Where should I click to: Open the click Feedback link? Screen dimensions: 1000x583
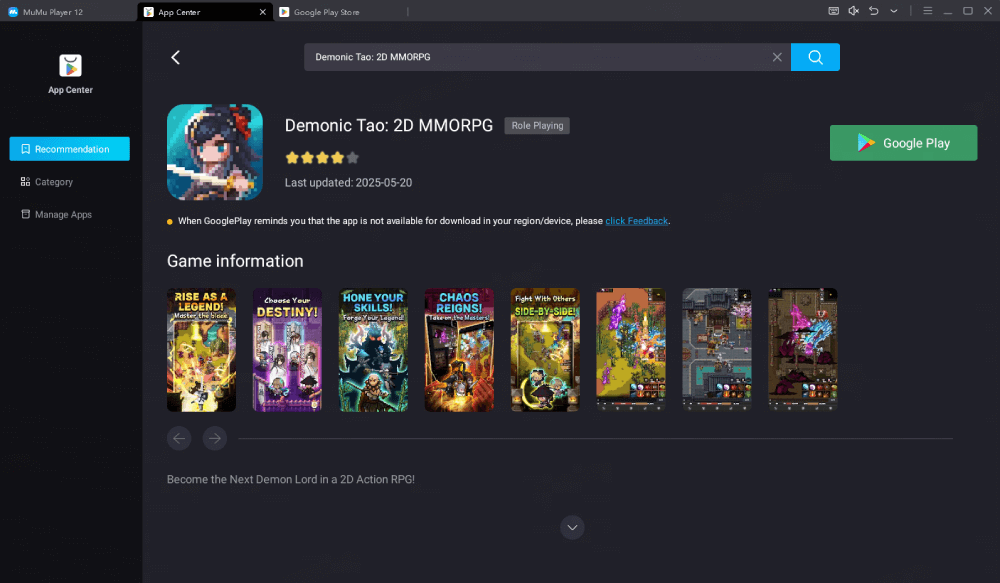click(636, 221)
